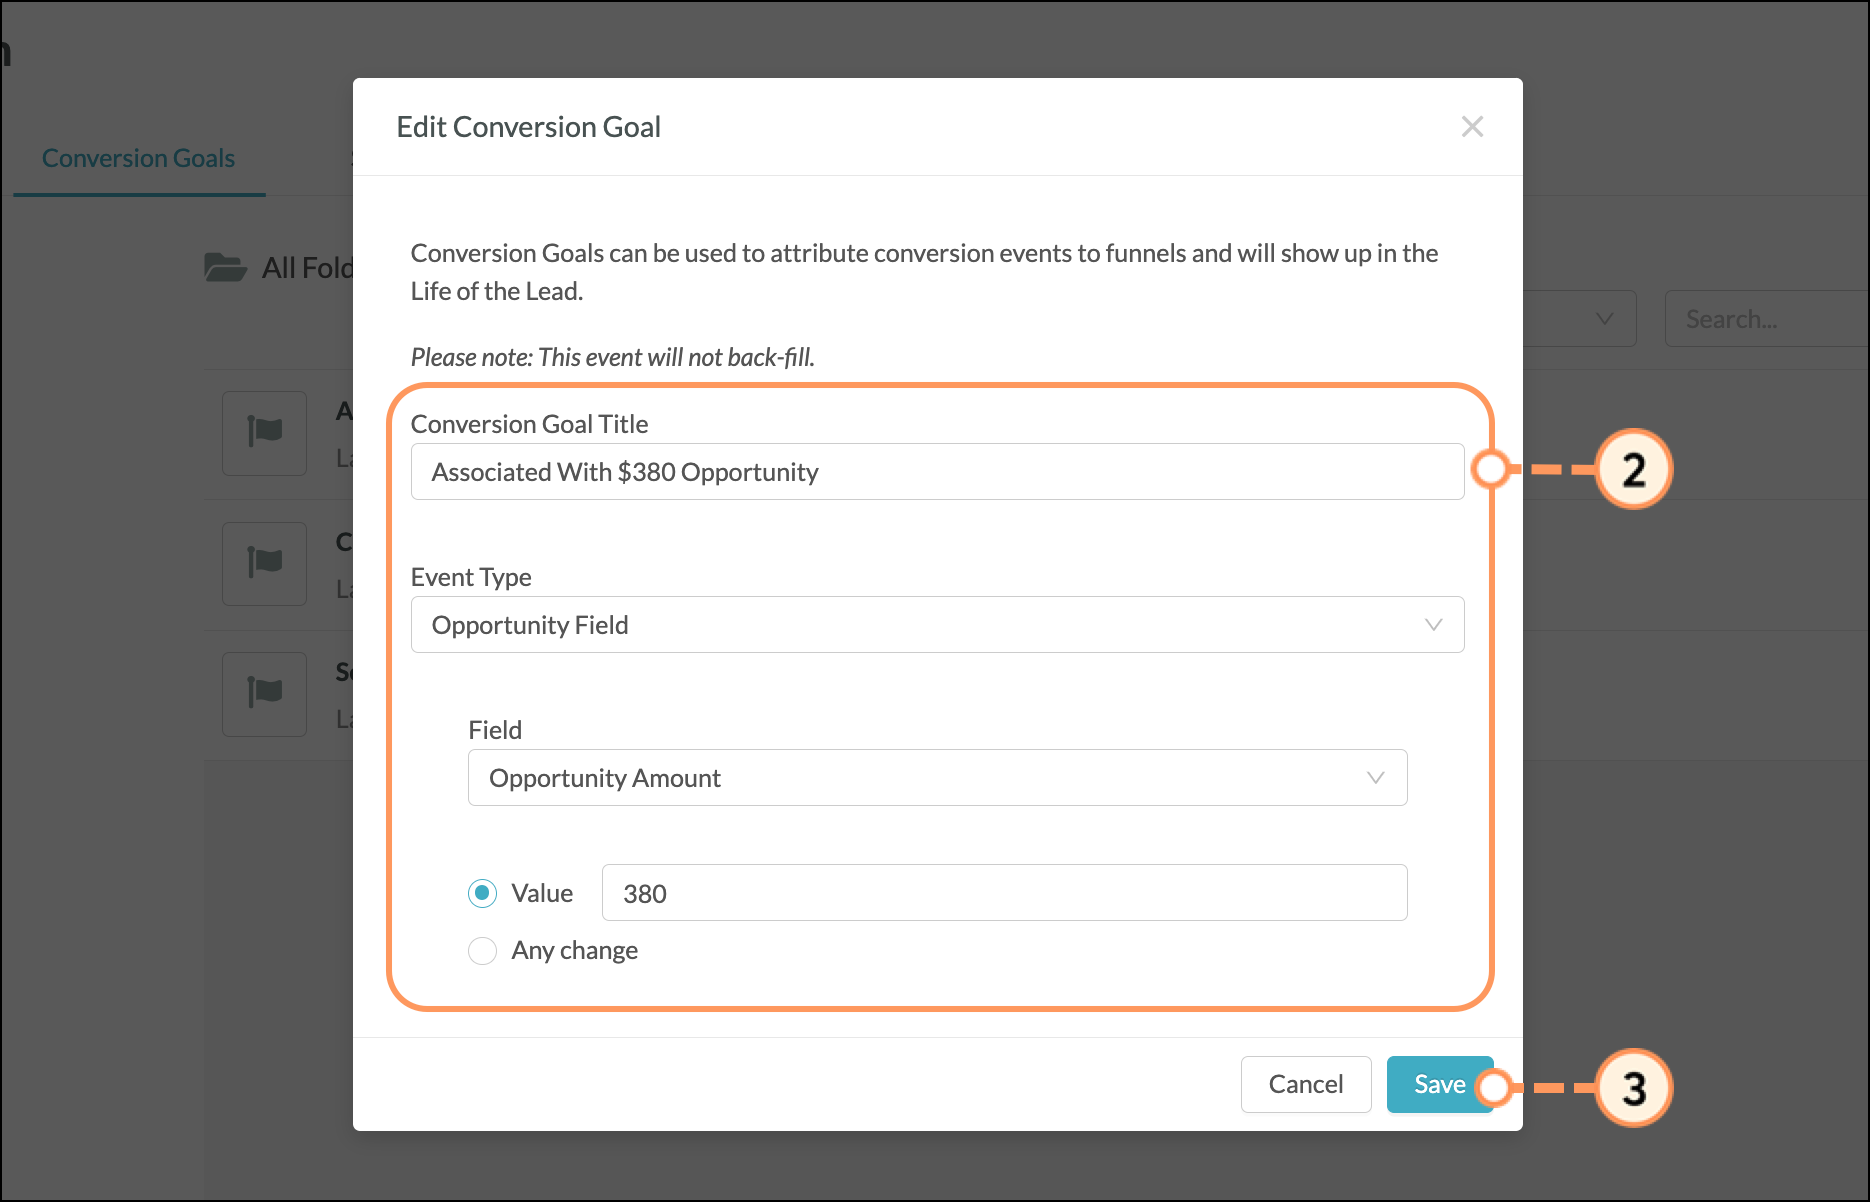1870x1202 pixels.
Task: Cancel editing the conversion goal
Action: (1305, 1084)
